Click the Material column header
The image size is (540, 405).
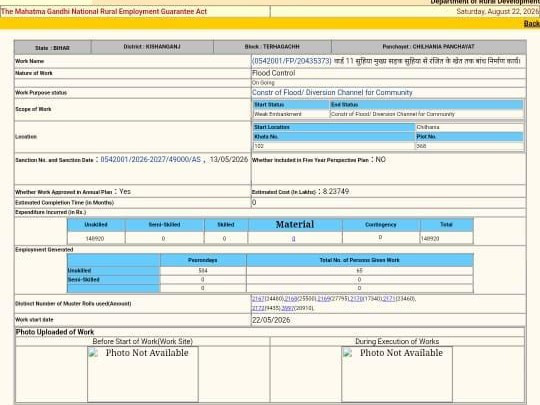pyautogui.click(x=295, y=225)
